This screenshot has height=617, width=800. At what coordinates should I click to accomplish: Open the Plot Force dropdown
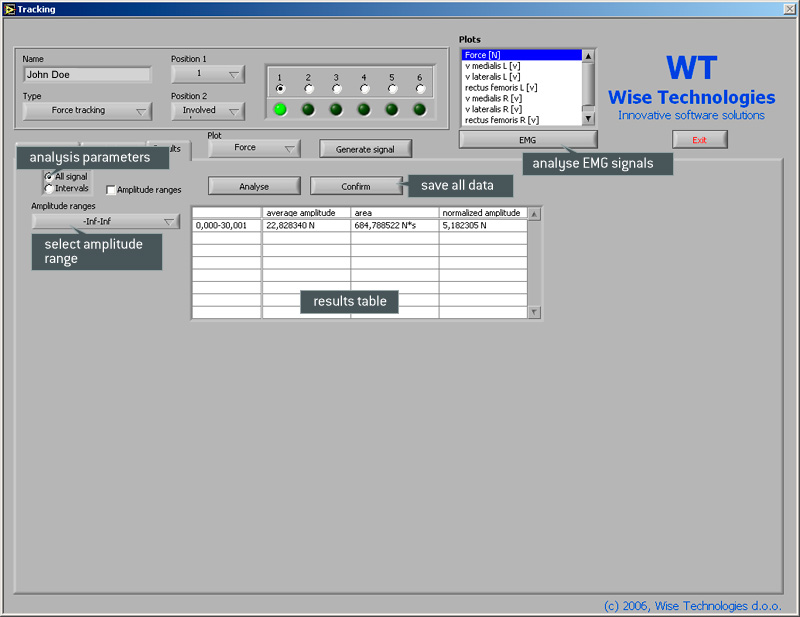click(254, 148)
